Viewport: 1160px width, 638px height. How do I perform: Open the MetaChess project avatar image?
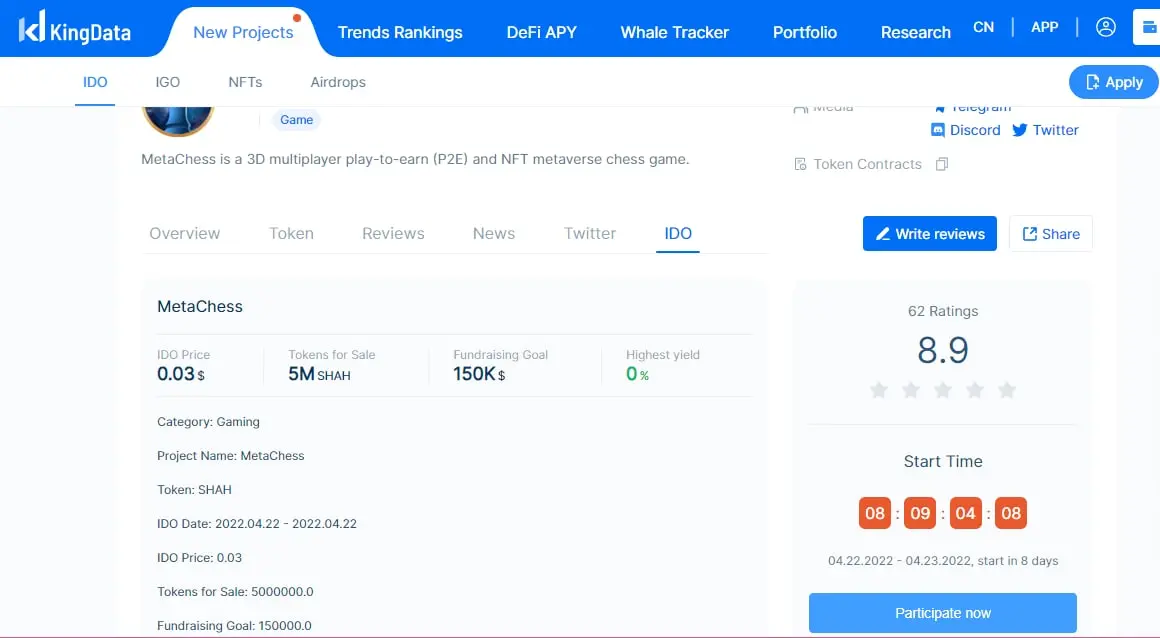click(178, 121)
